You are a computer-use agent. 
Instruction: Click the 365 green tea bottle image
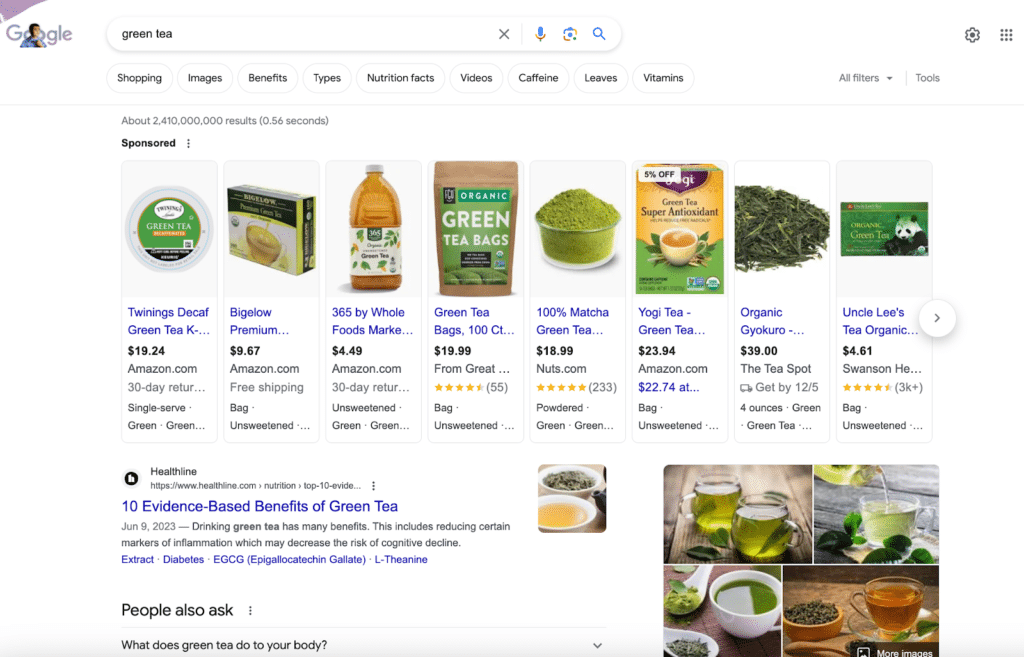374,227
